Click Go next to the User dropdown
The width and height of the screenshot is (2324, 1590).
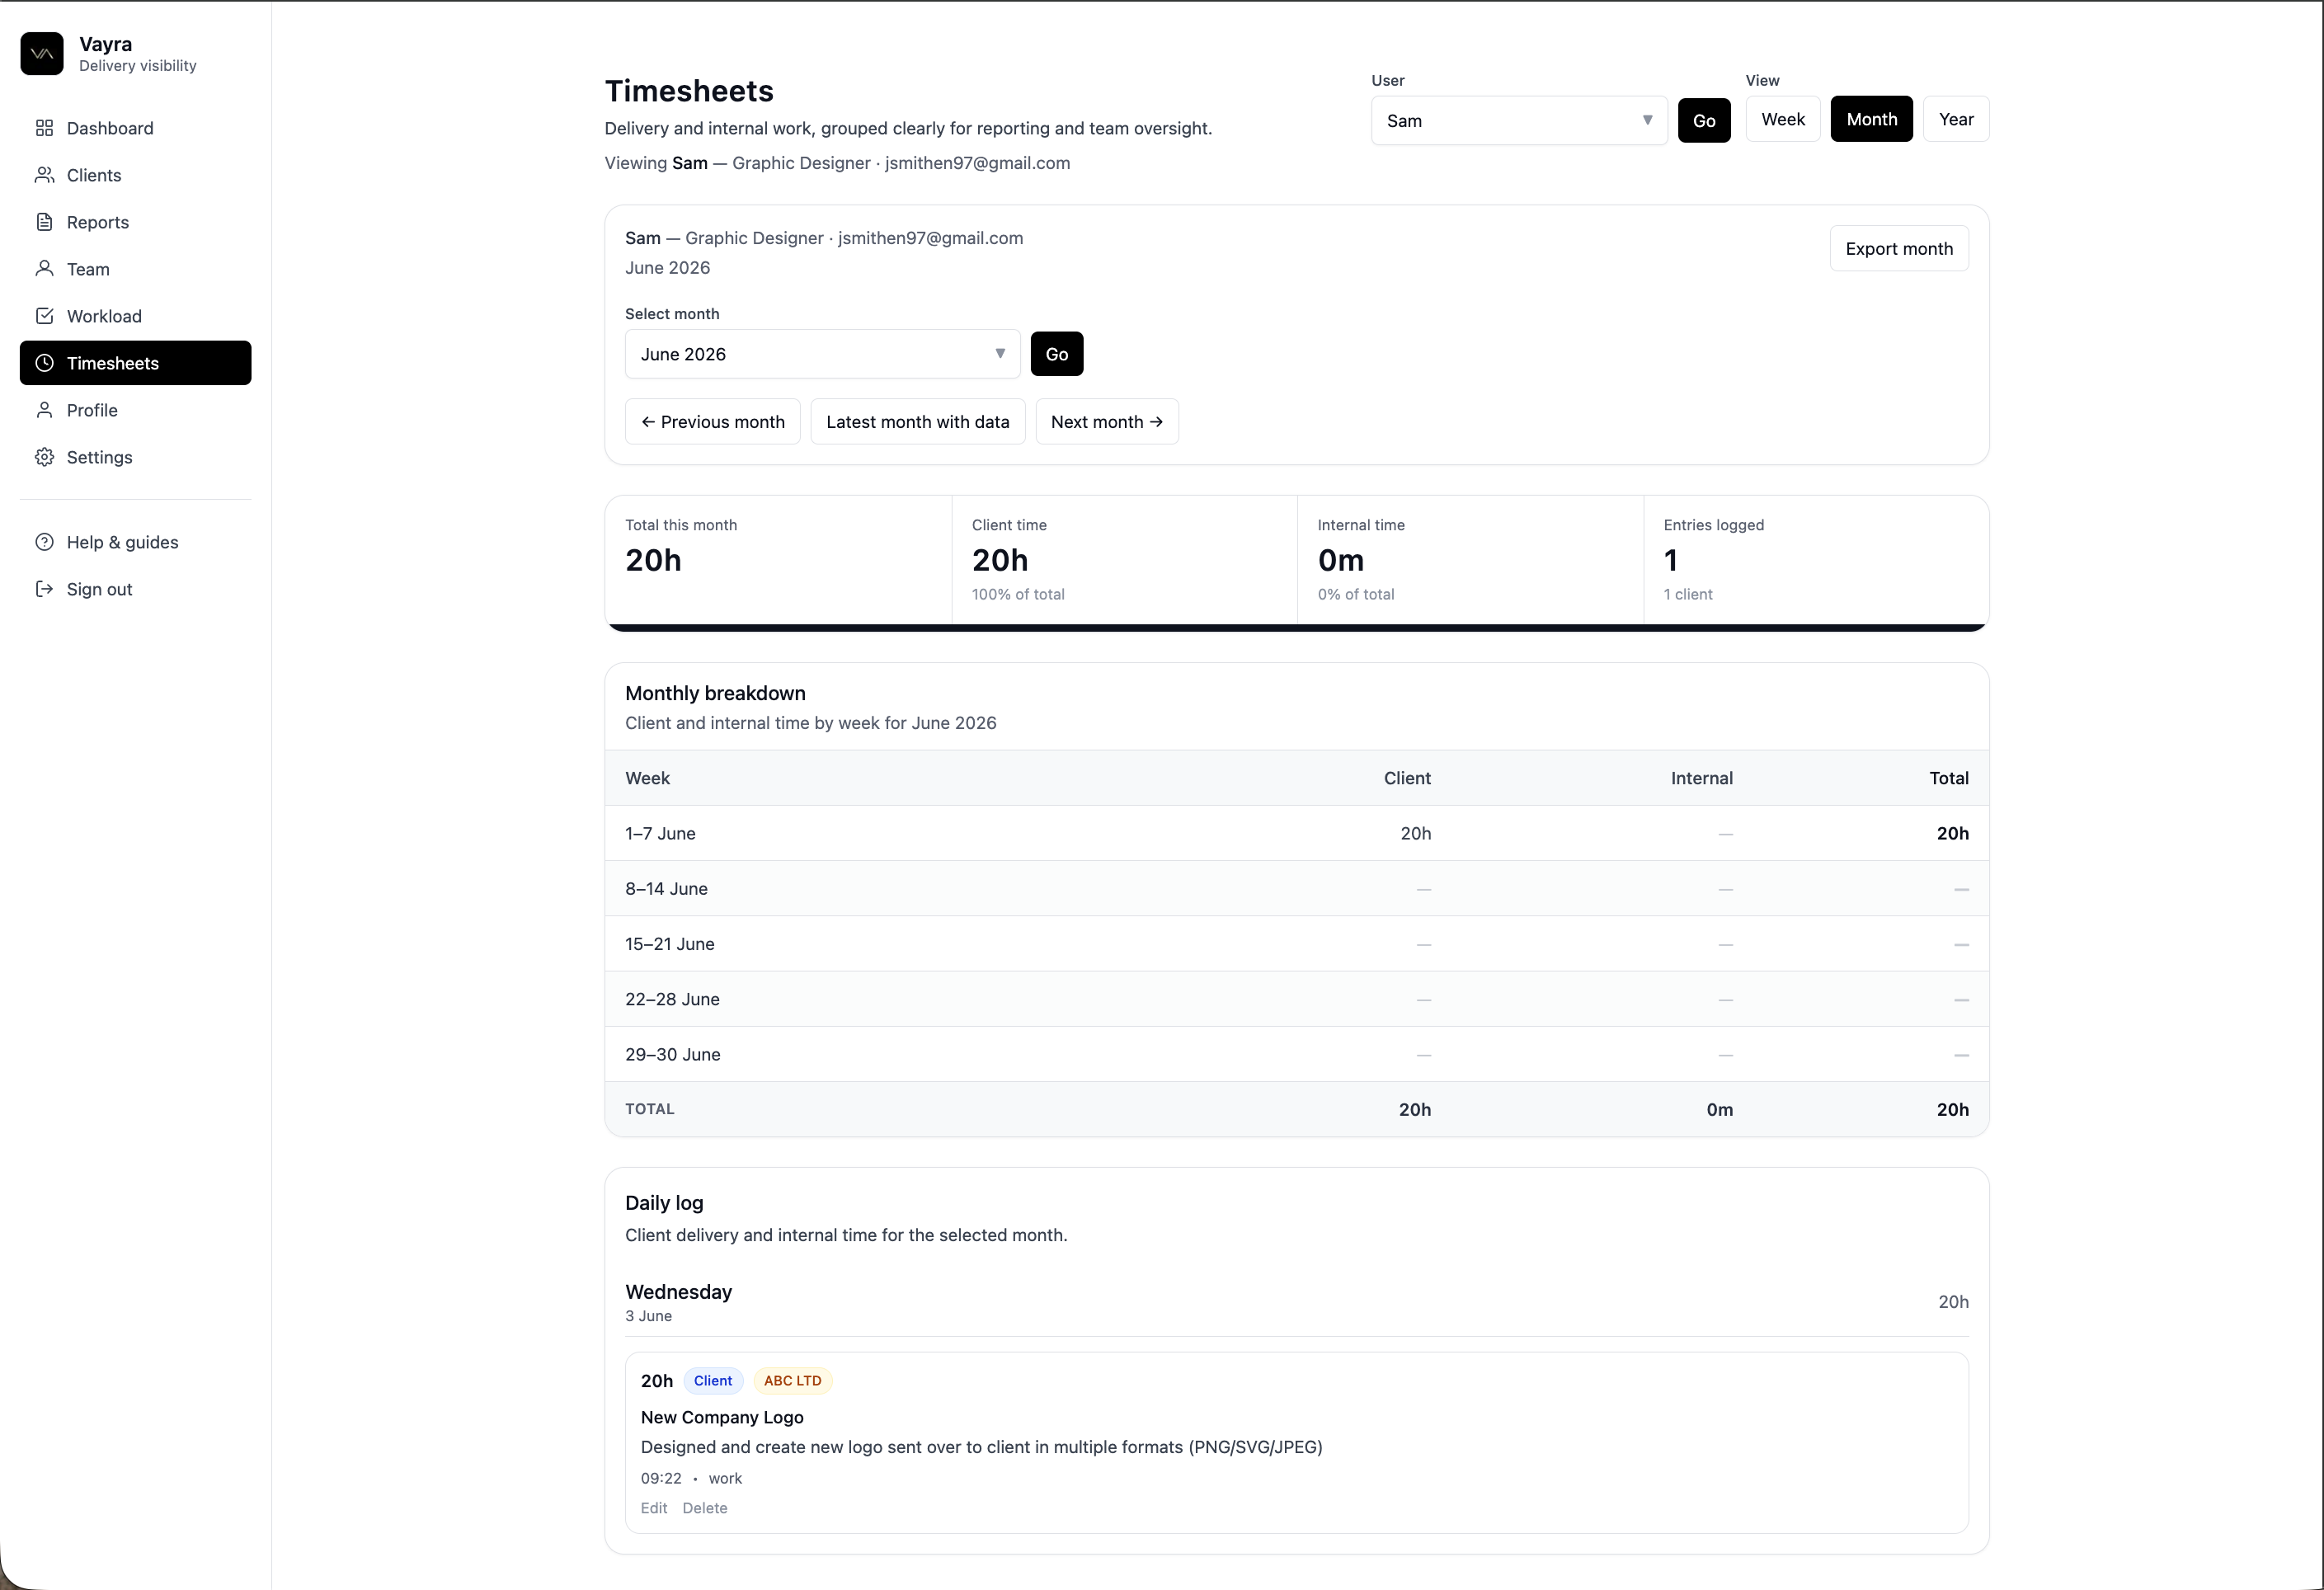click(x=1703, y=121)
